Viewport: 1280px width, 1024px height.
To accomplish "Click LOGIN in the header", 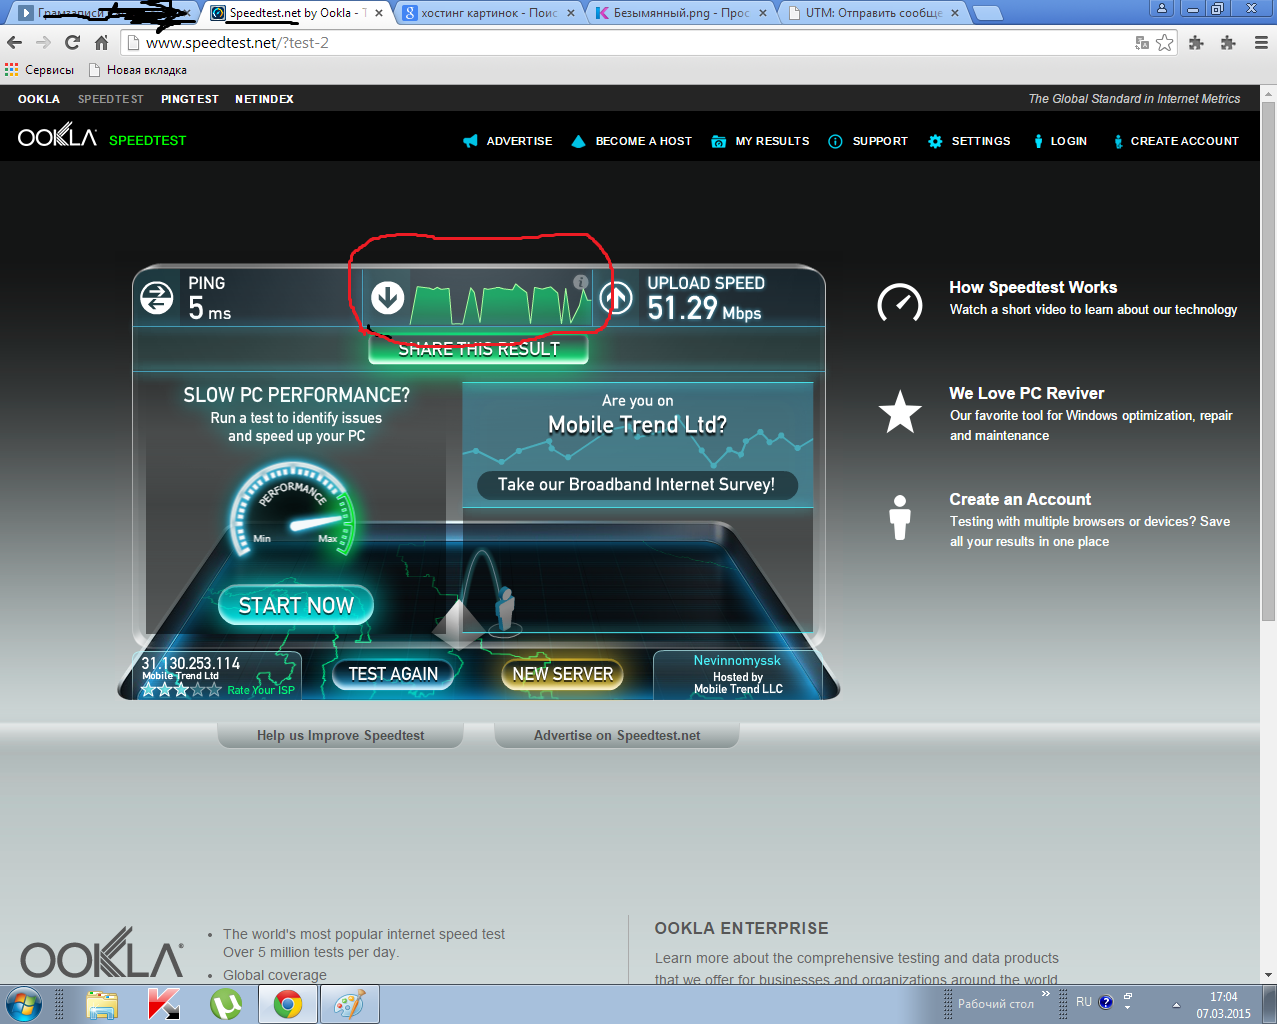I will [1059, 141].
